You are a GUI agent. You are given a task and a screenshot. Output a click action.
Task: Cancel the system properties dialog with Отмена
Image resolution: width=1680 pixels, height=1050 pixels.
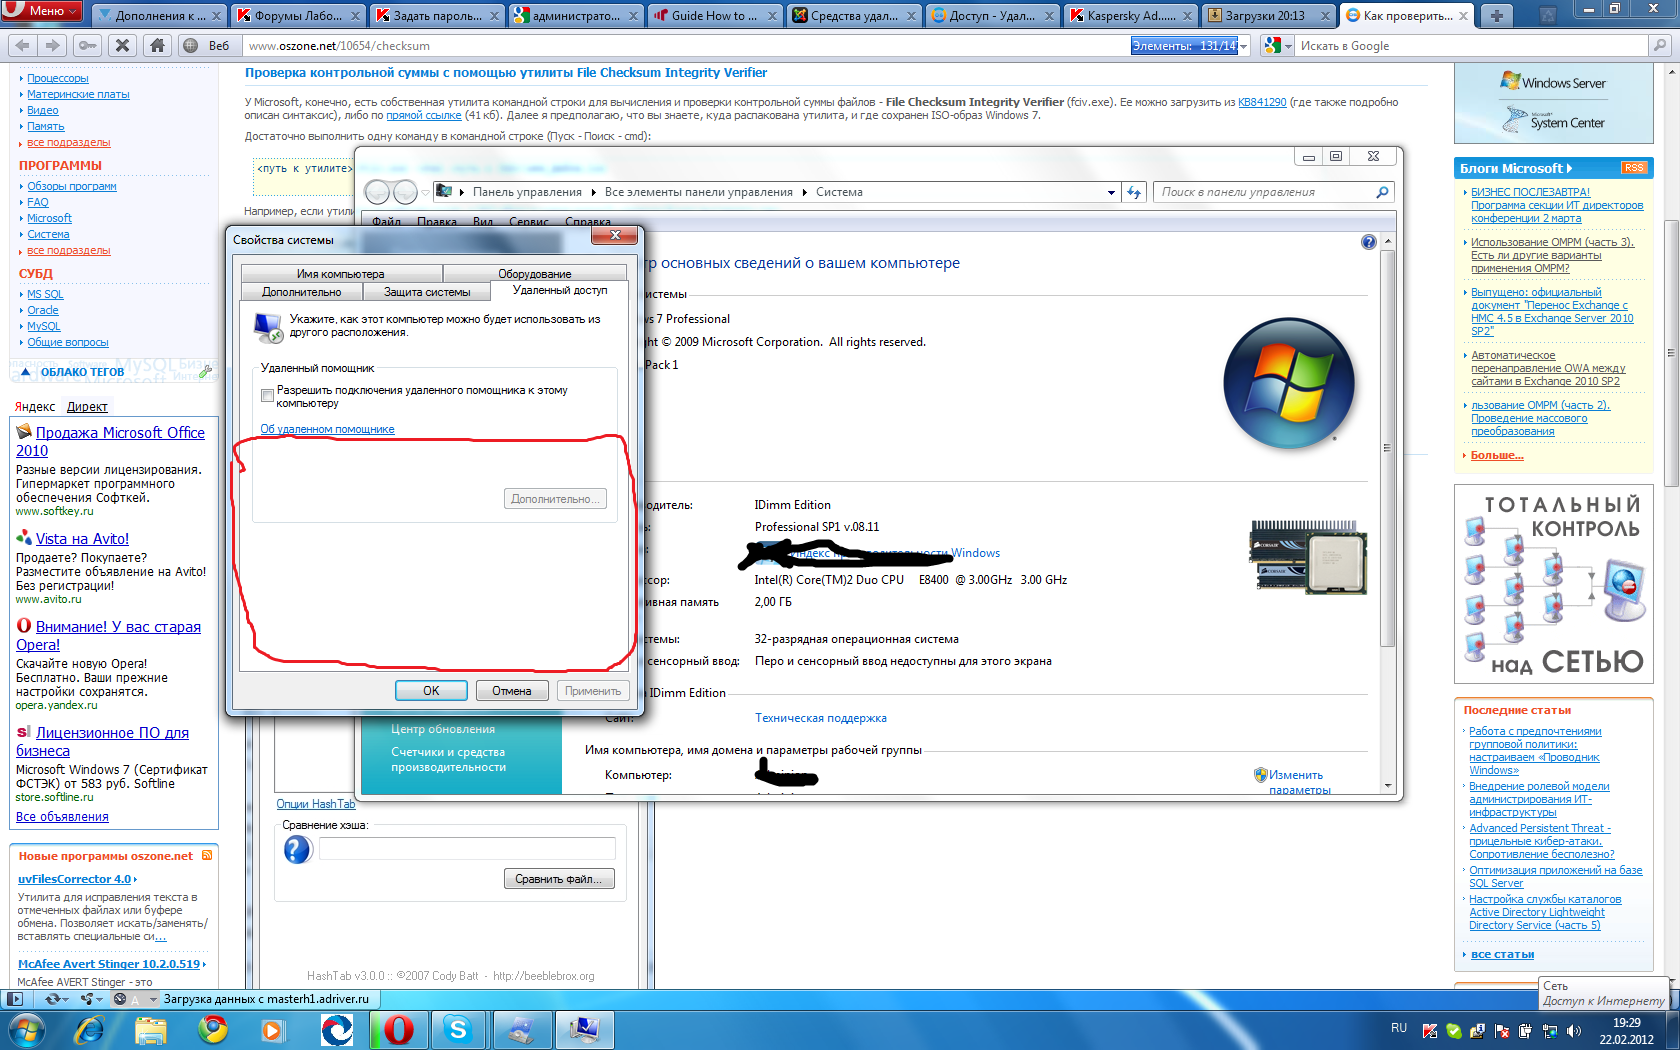[x=512, y=691]
